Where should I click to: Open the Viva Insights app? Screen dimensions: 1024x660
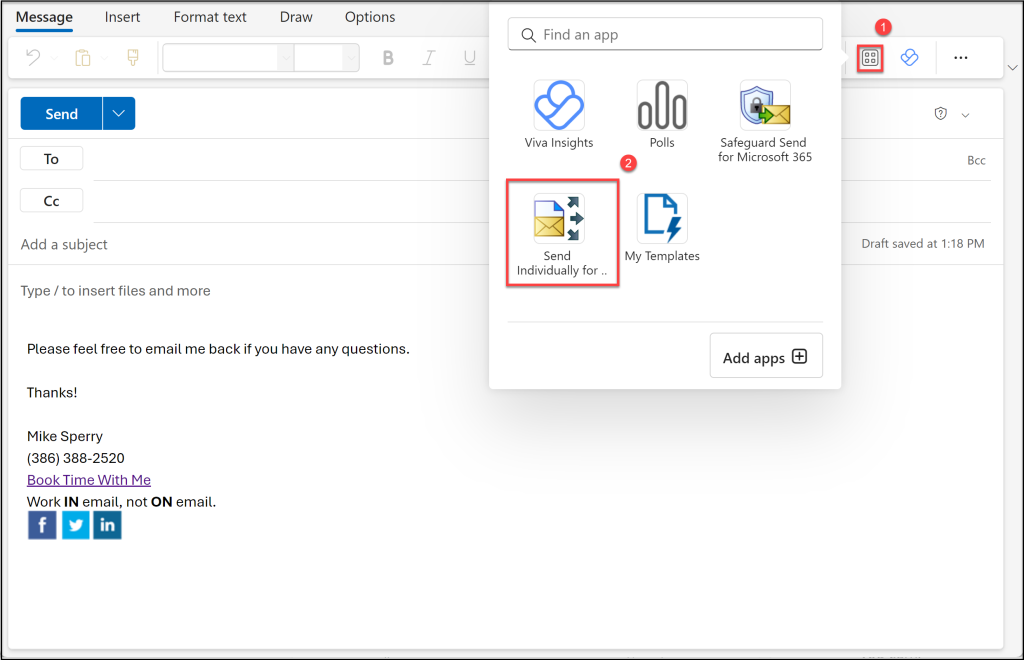pos(560,113)
